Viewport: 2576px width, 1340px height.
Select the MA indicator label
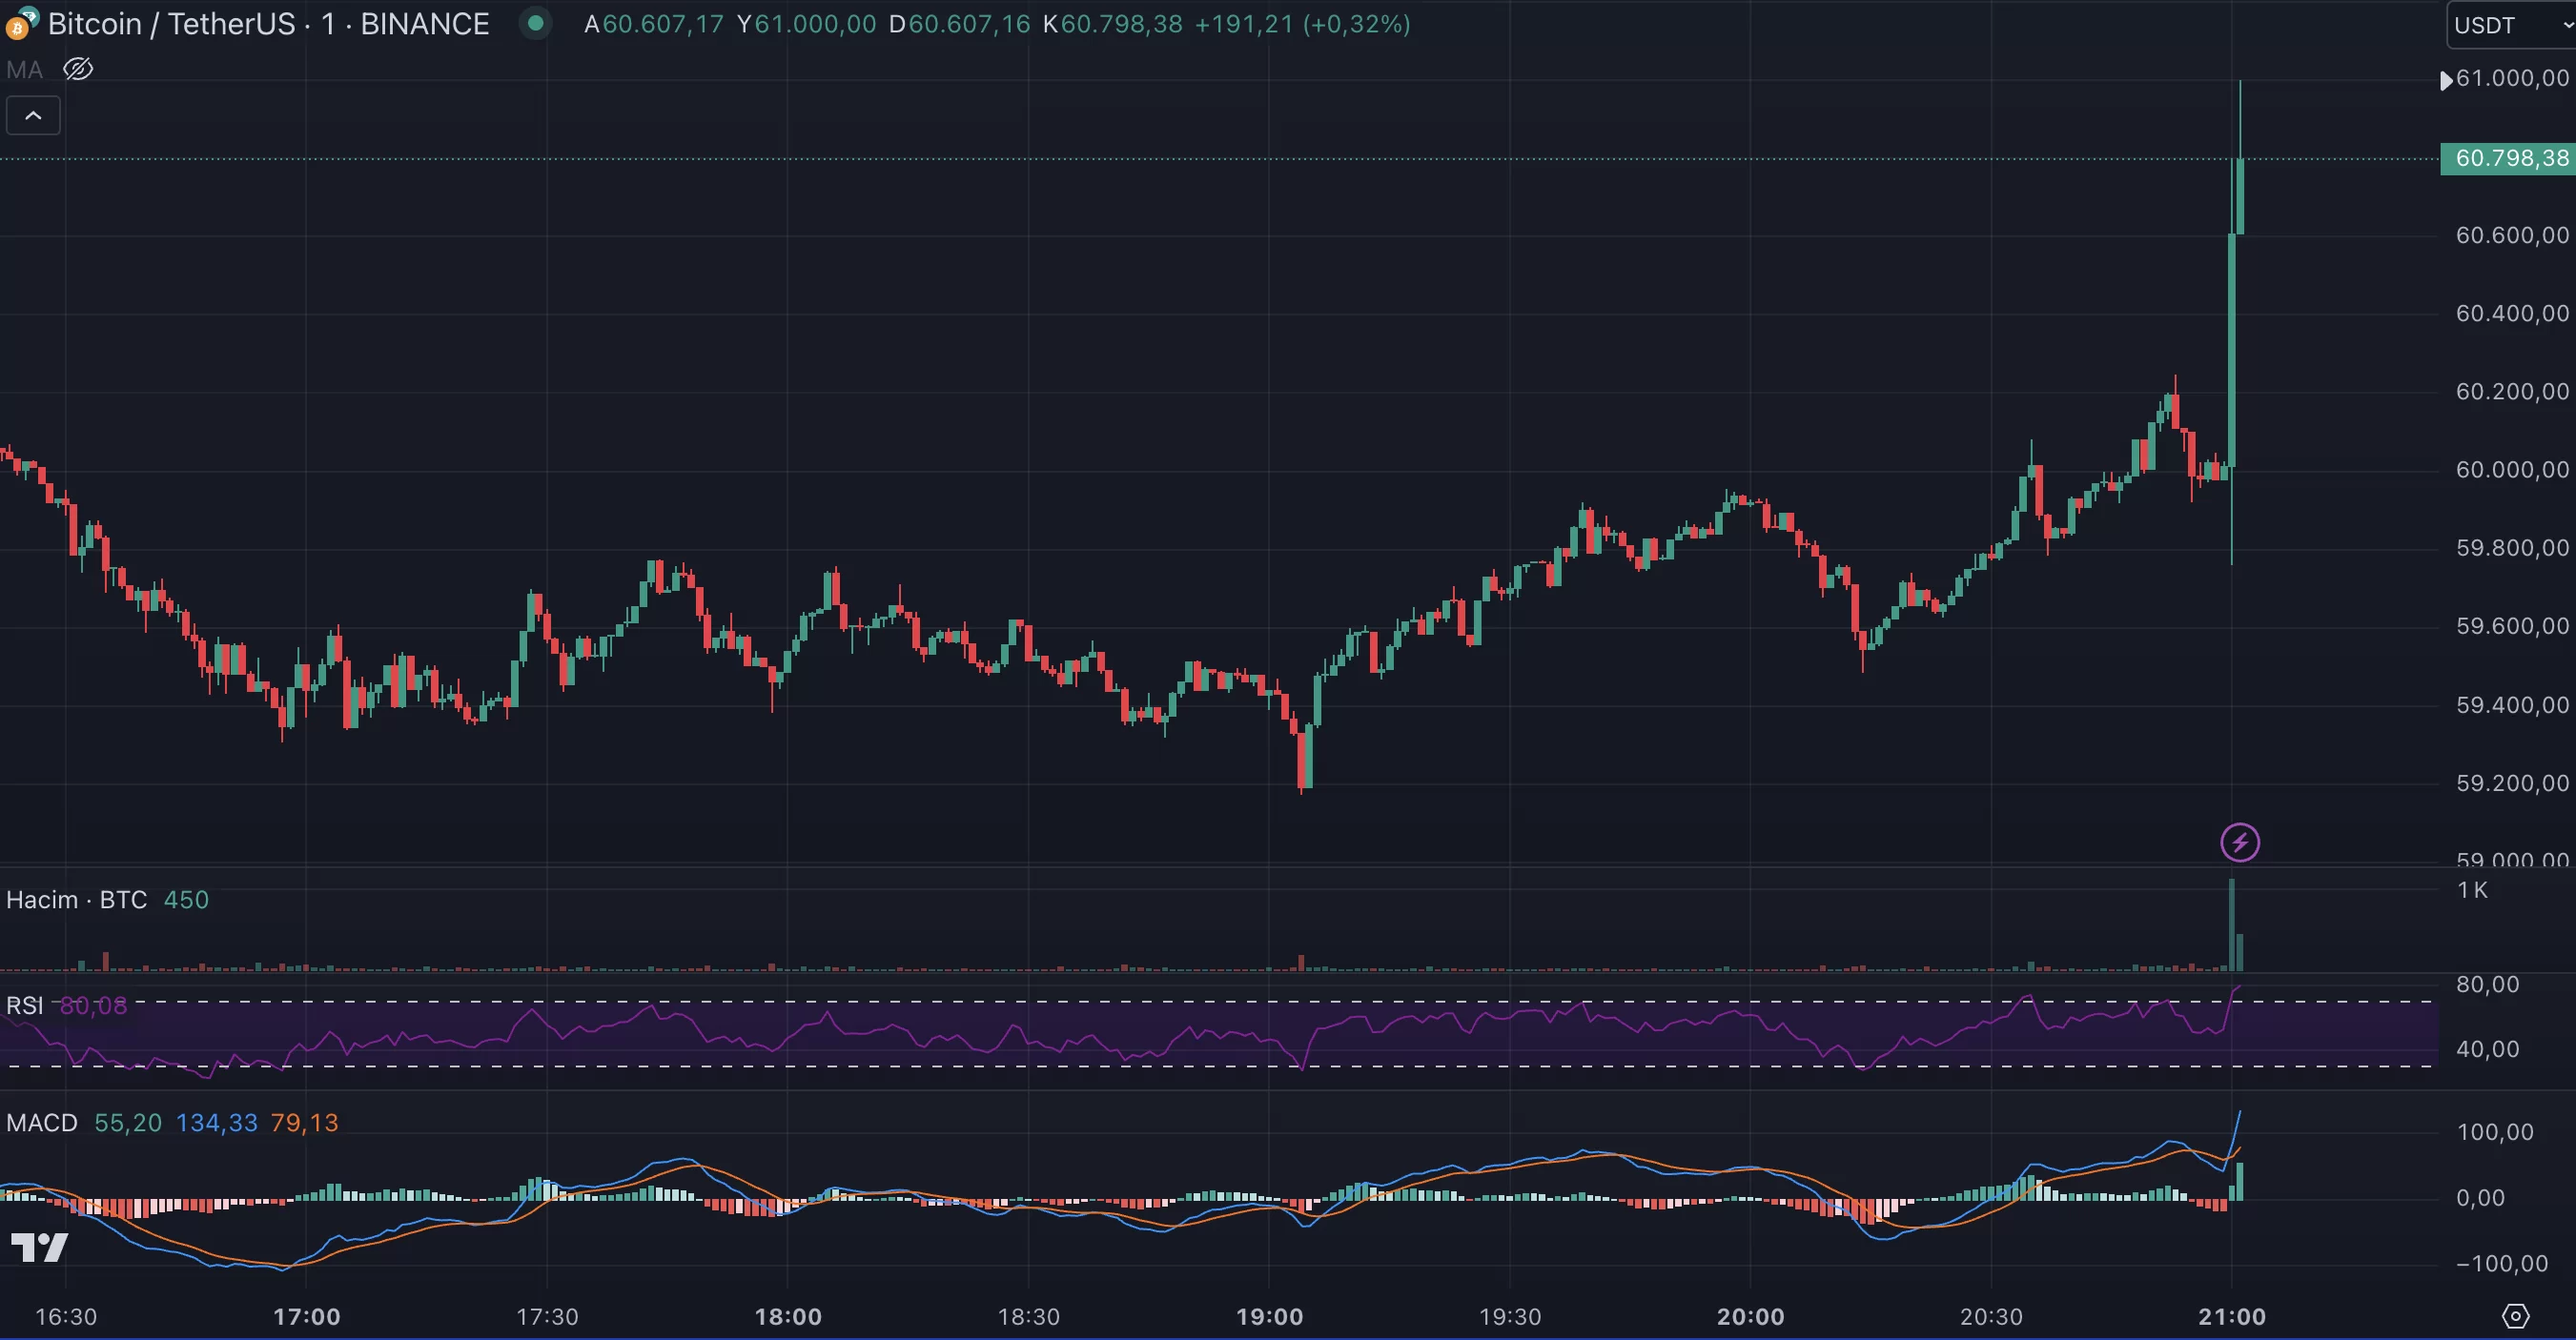pyautogui.click(x=24, y=70)
